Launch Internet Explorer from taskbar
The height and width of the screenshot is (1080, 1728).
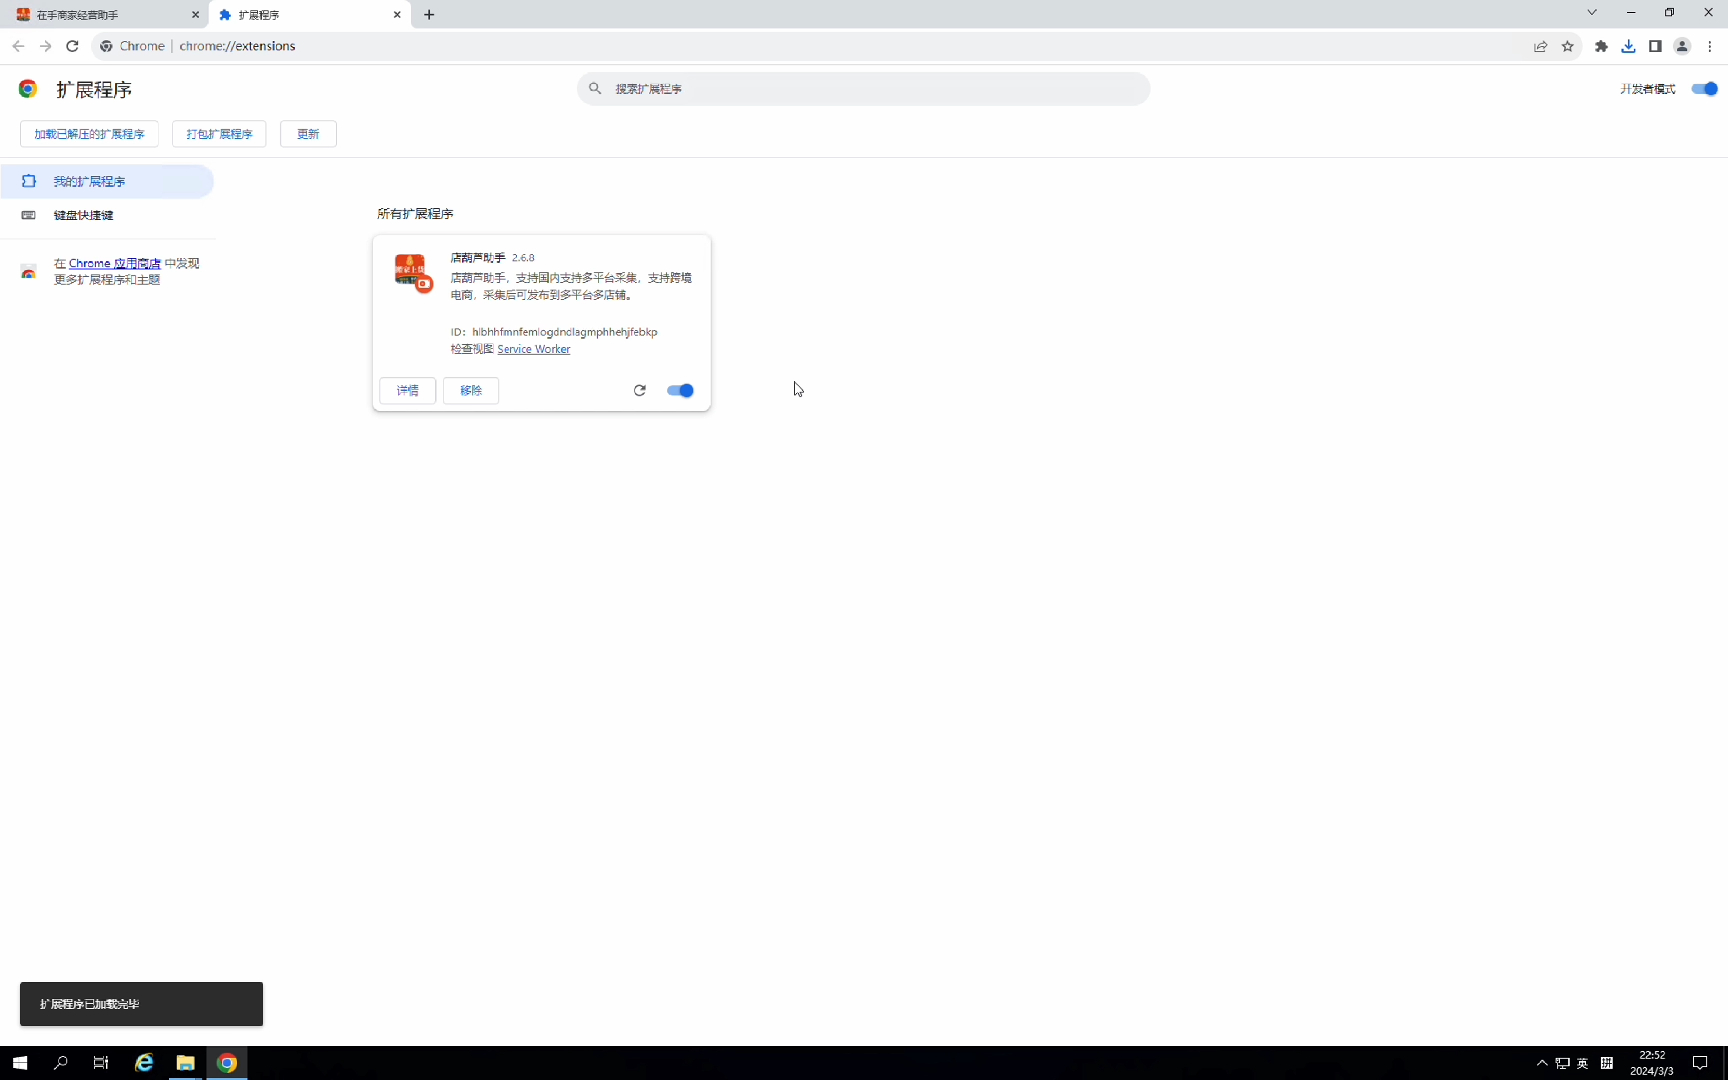pos(144,1063)
